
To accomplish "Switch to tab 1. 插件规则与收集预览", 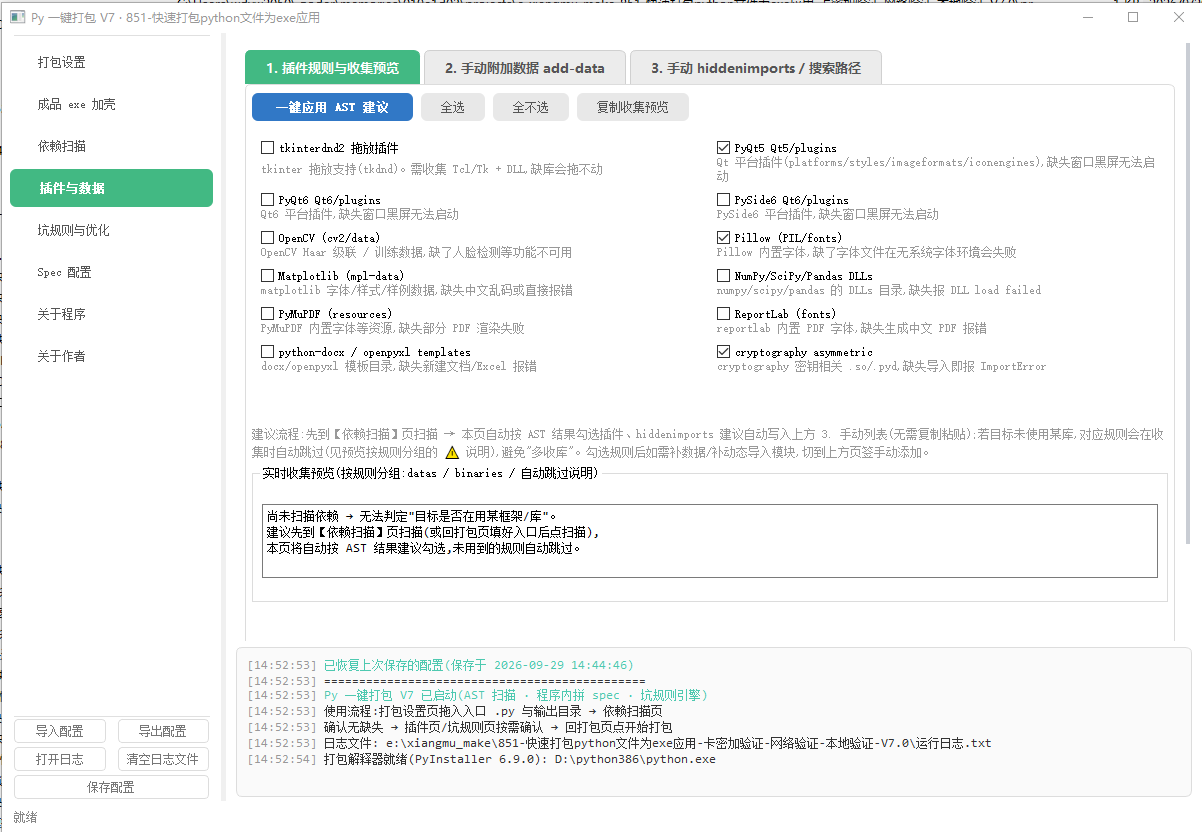I will [x=333, y=68].
